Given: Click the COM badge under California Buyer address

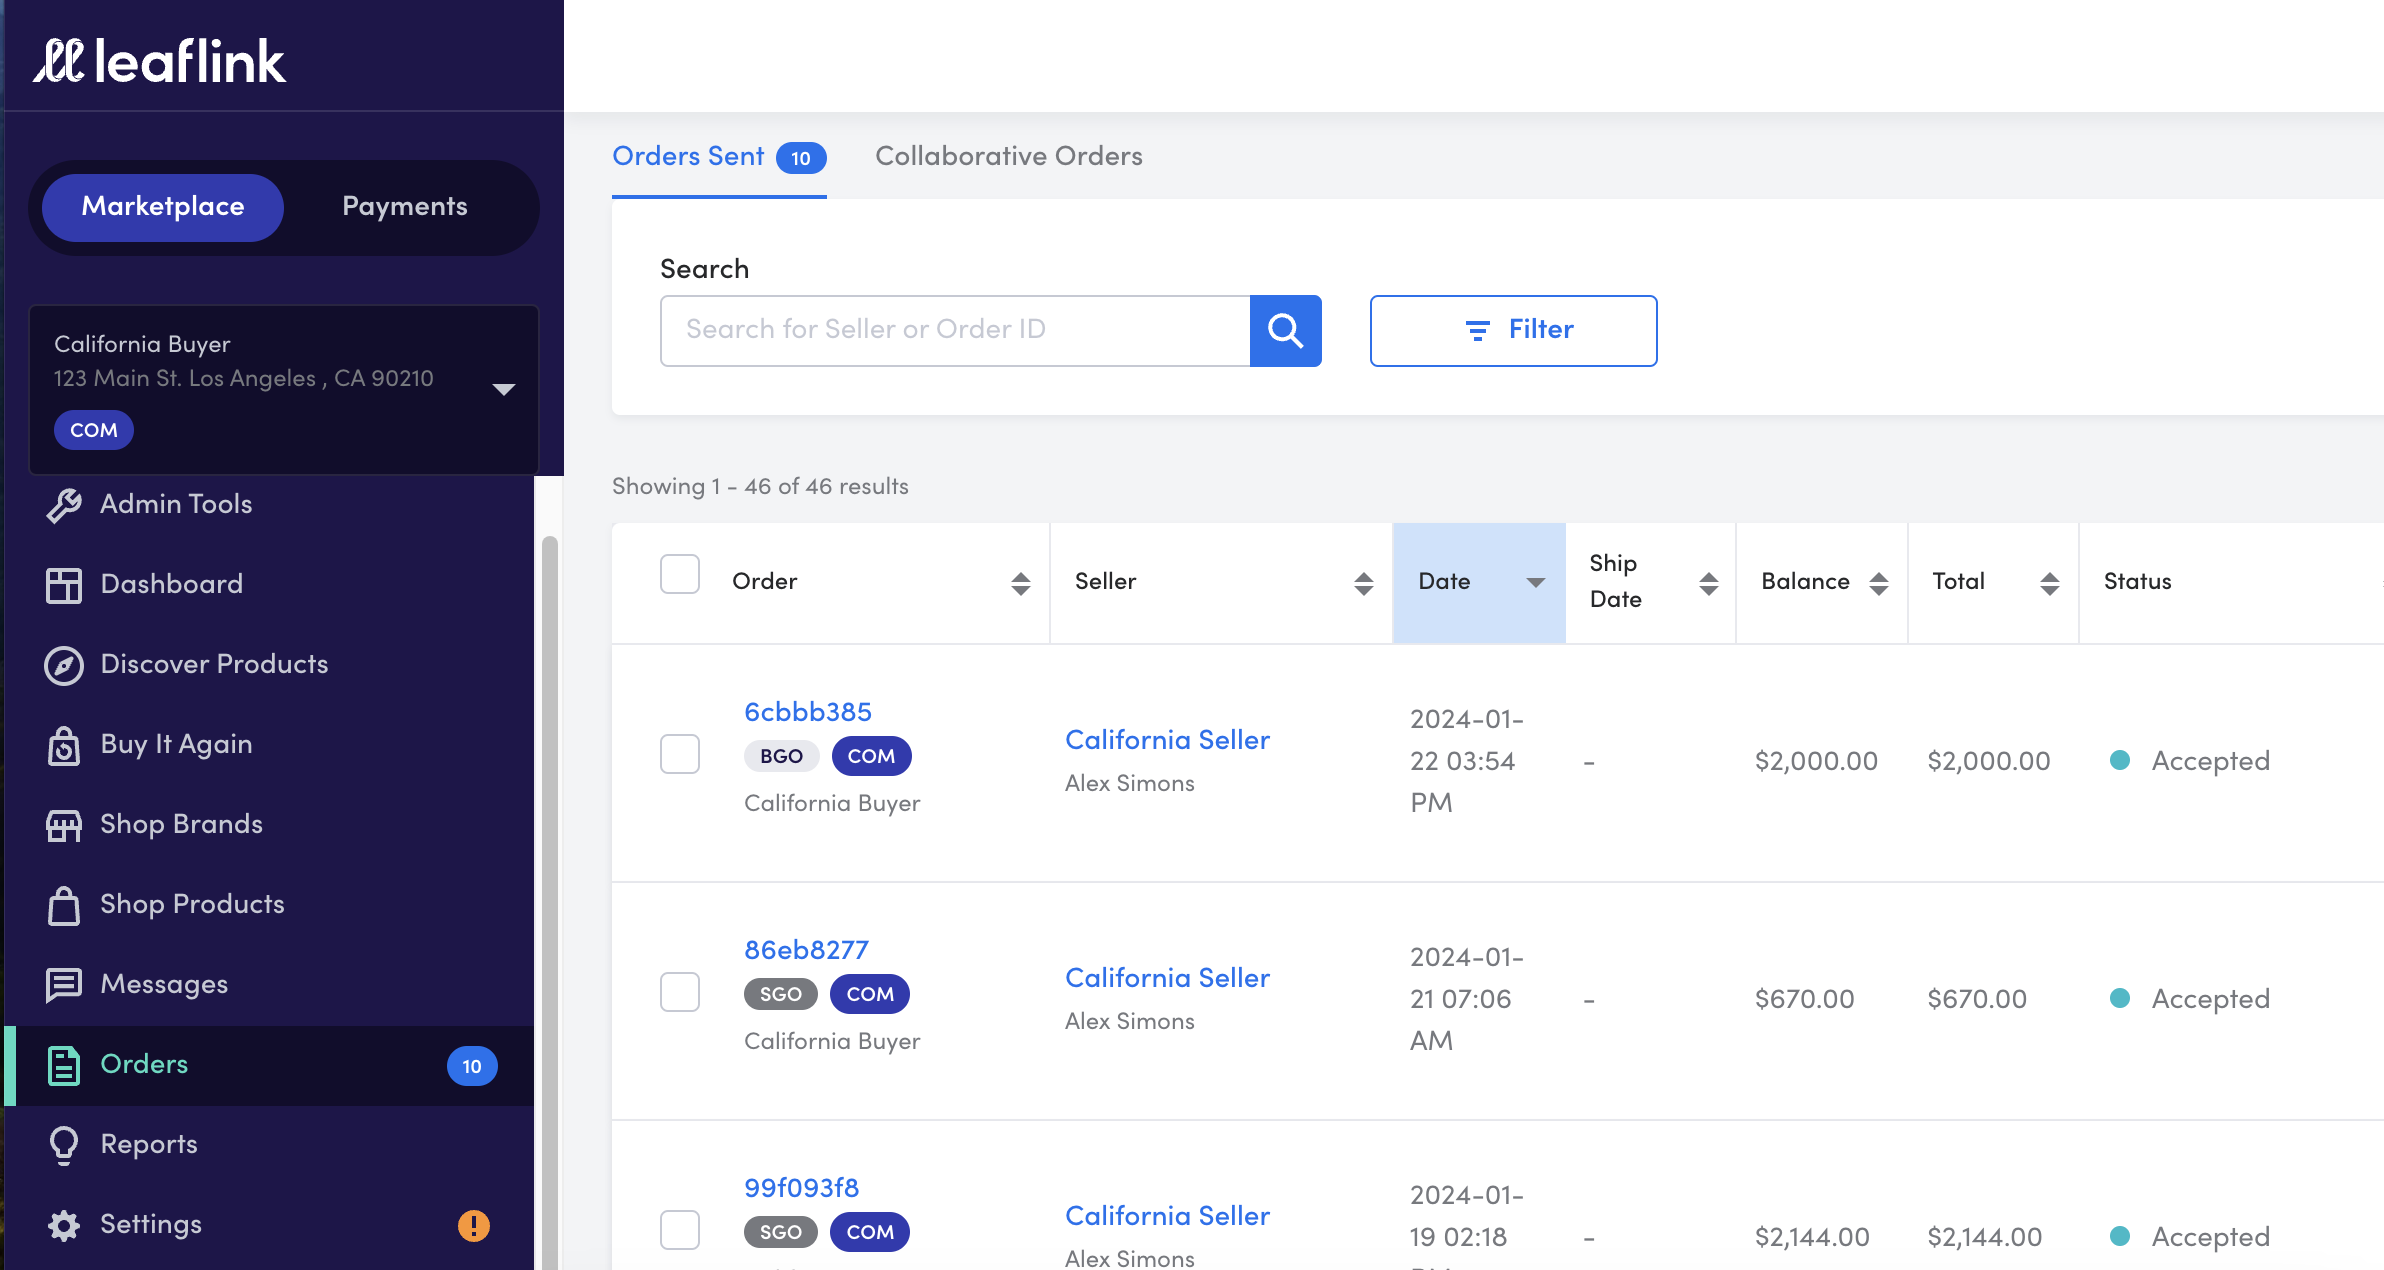Looking at the screenshot, I should click(94, 430).
